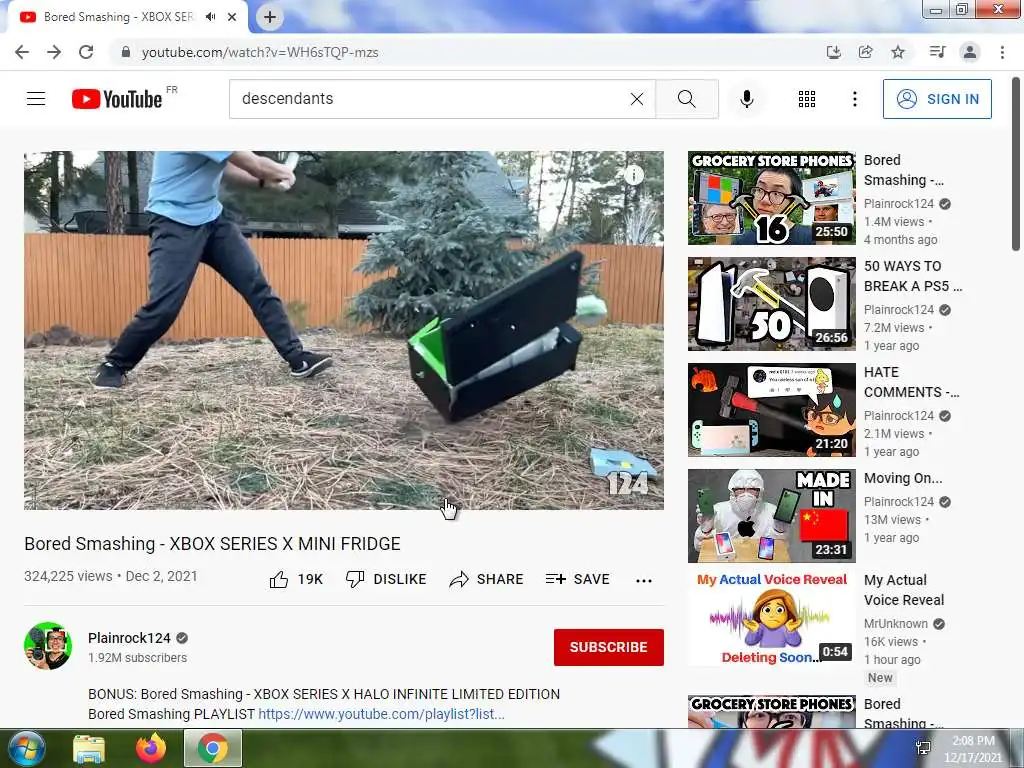Open YouTube settings three-dot menu
This screenshot has height=768, width=1024.
tap(854, 99)
